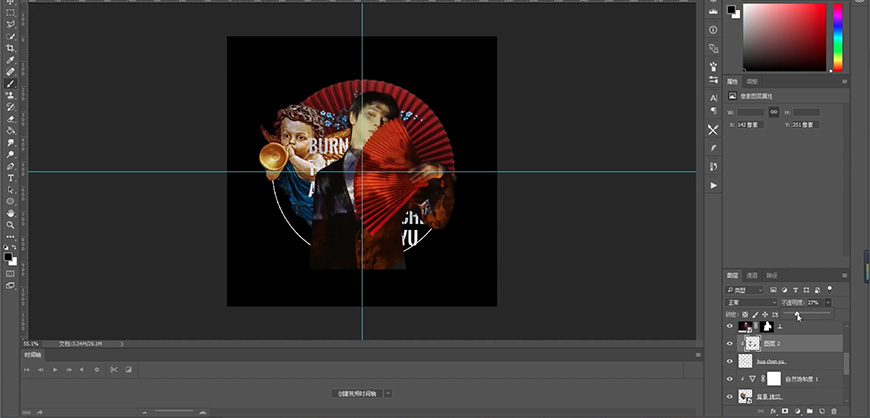Viewport: 870px width, 418px height.
Task: Click the foreground color swatch in toolbar
Action: 8,256
